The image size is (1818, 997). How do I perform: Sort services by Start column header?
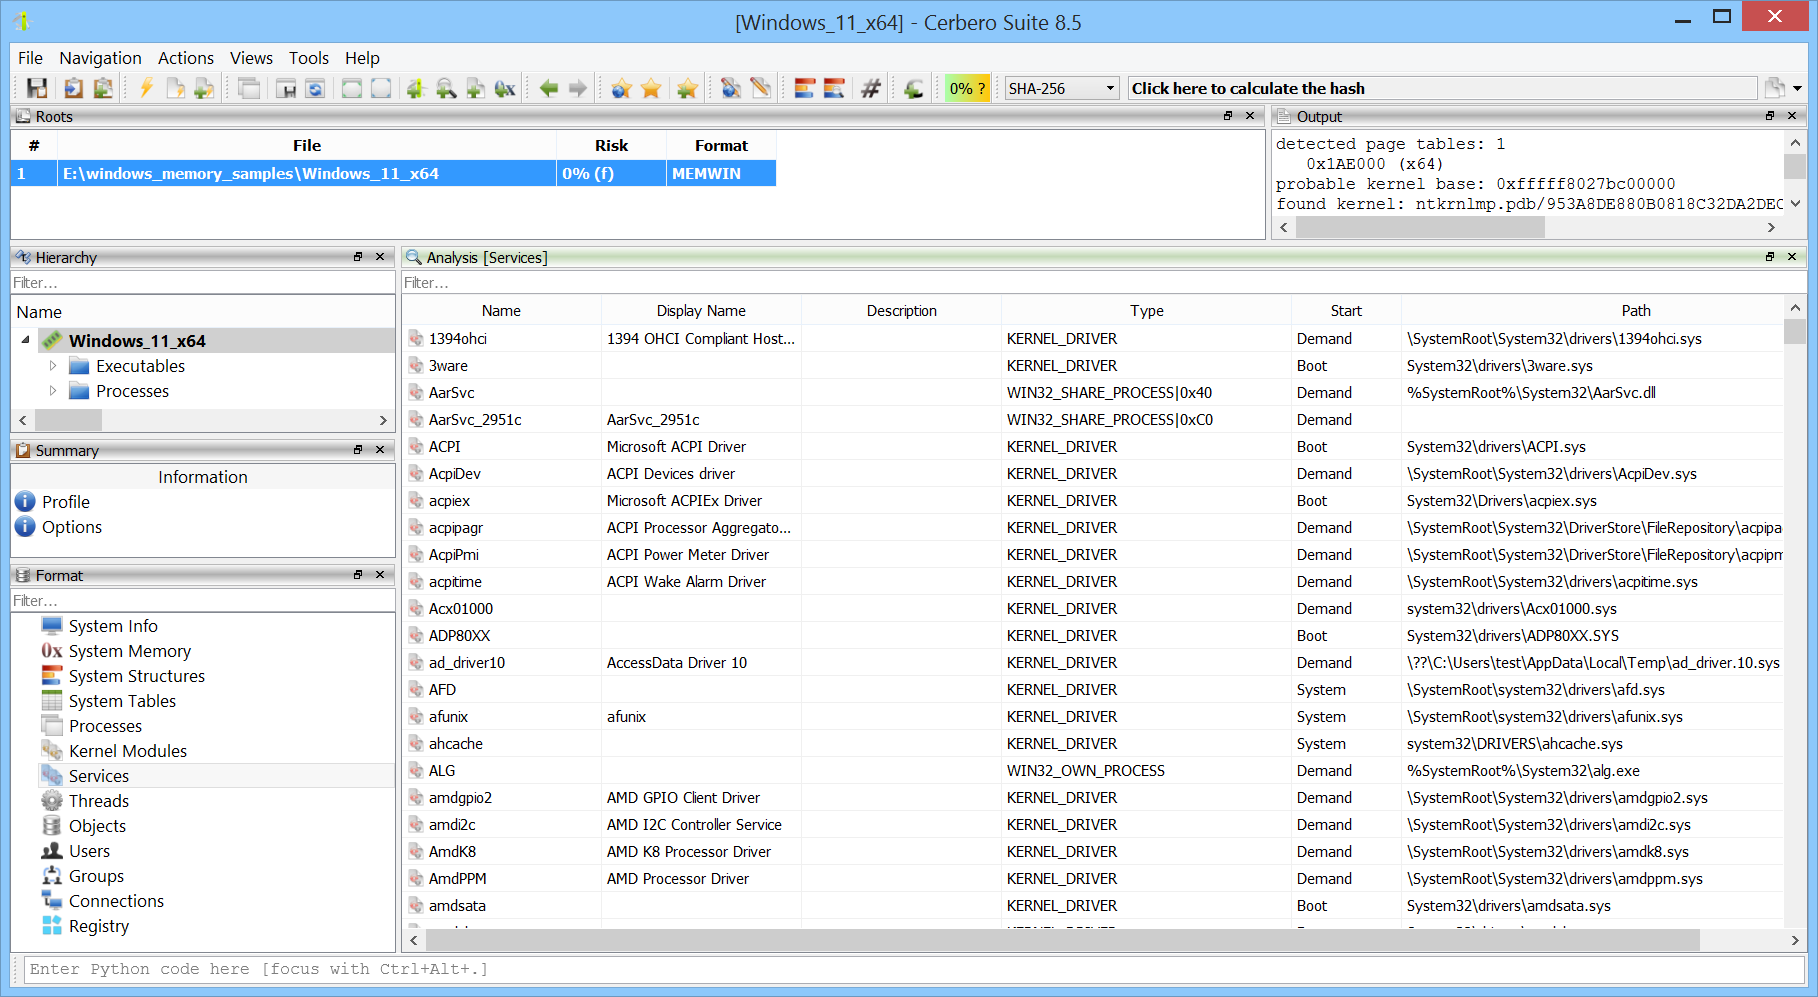pos(1346,311)
